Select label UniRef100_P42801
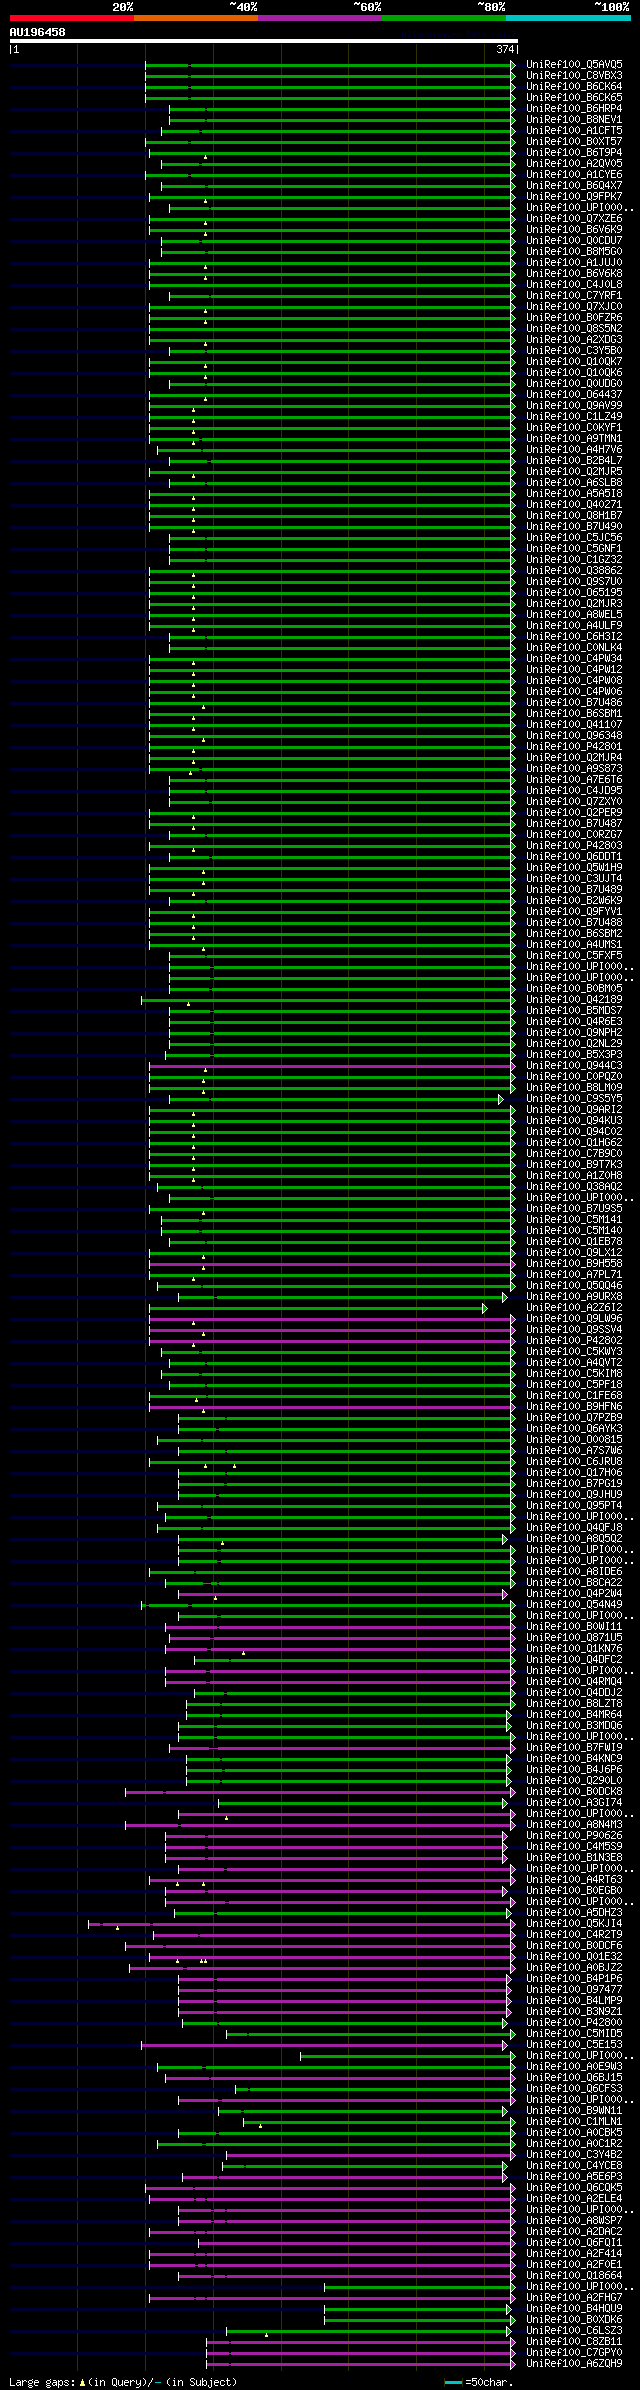This screenshot has width=640, height=2390. click(x=574, y=746)
